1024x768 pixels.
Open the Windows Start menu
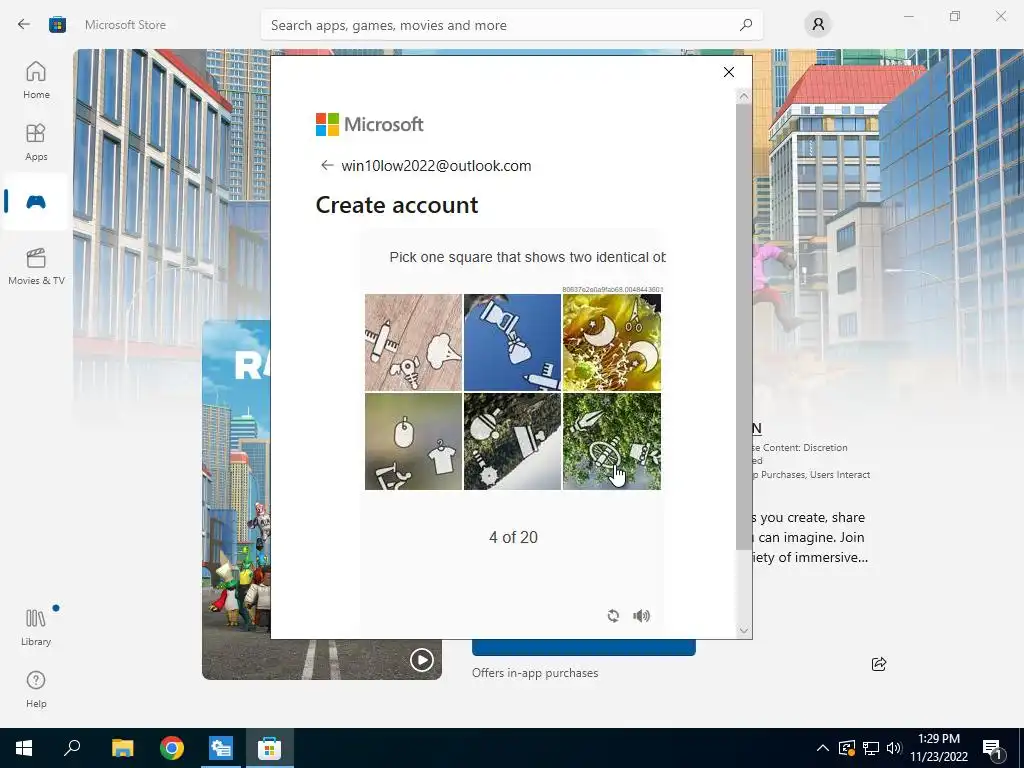point(24,748)
